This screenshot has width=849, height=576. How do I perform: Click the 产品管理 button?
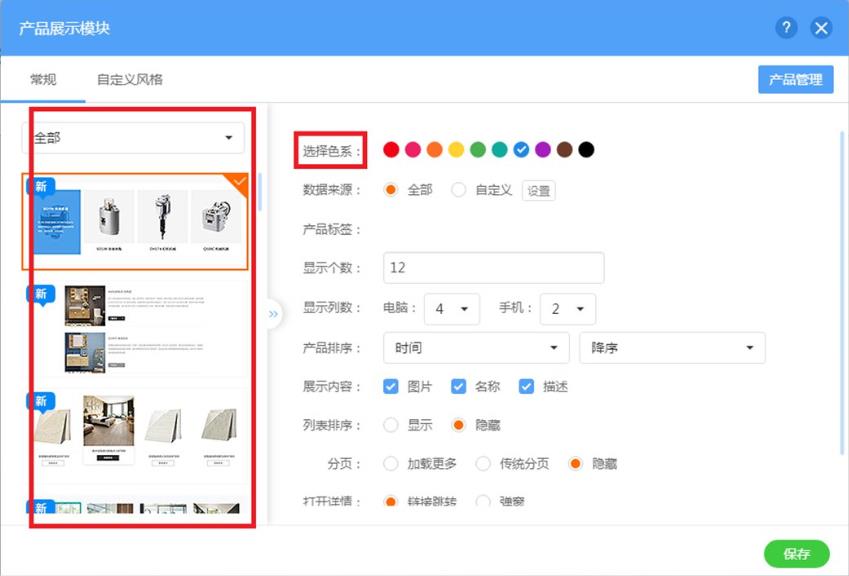click(x=795, y=78)
